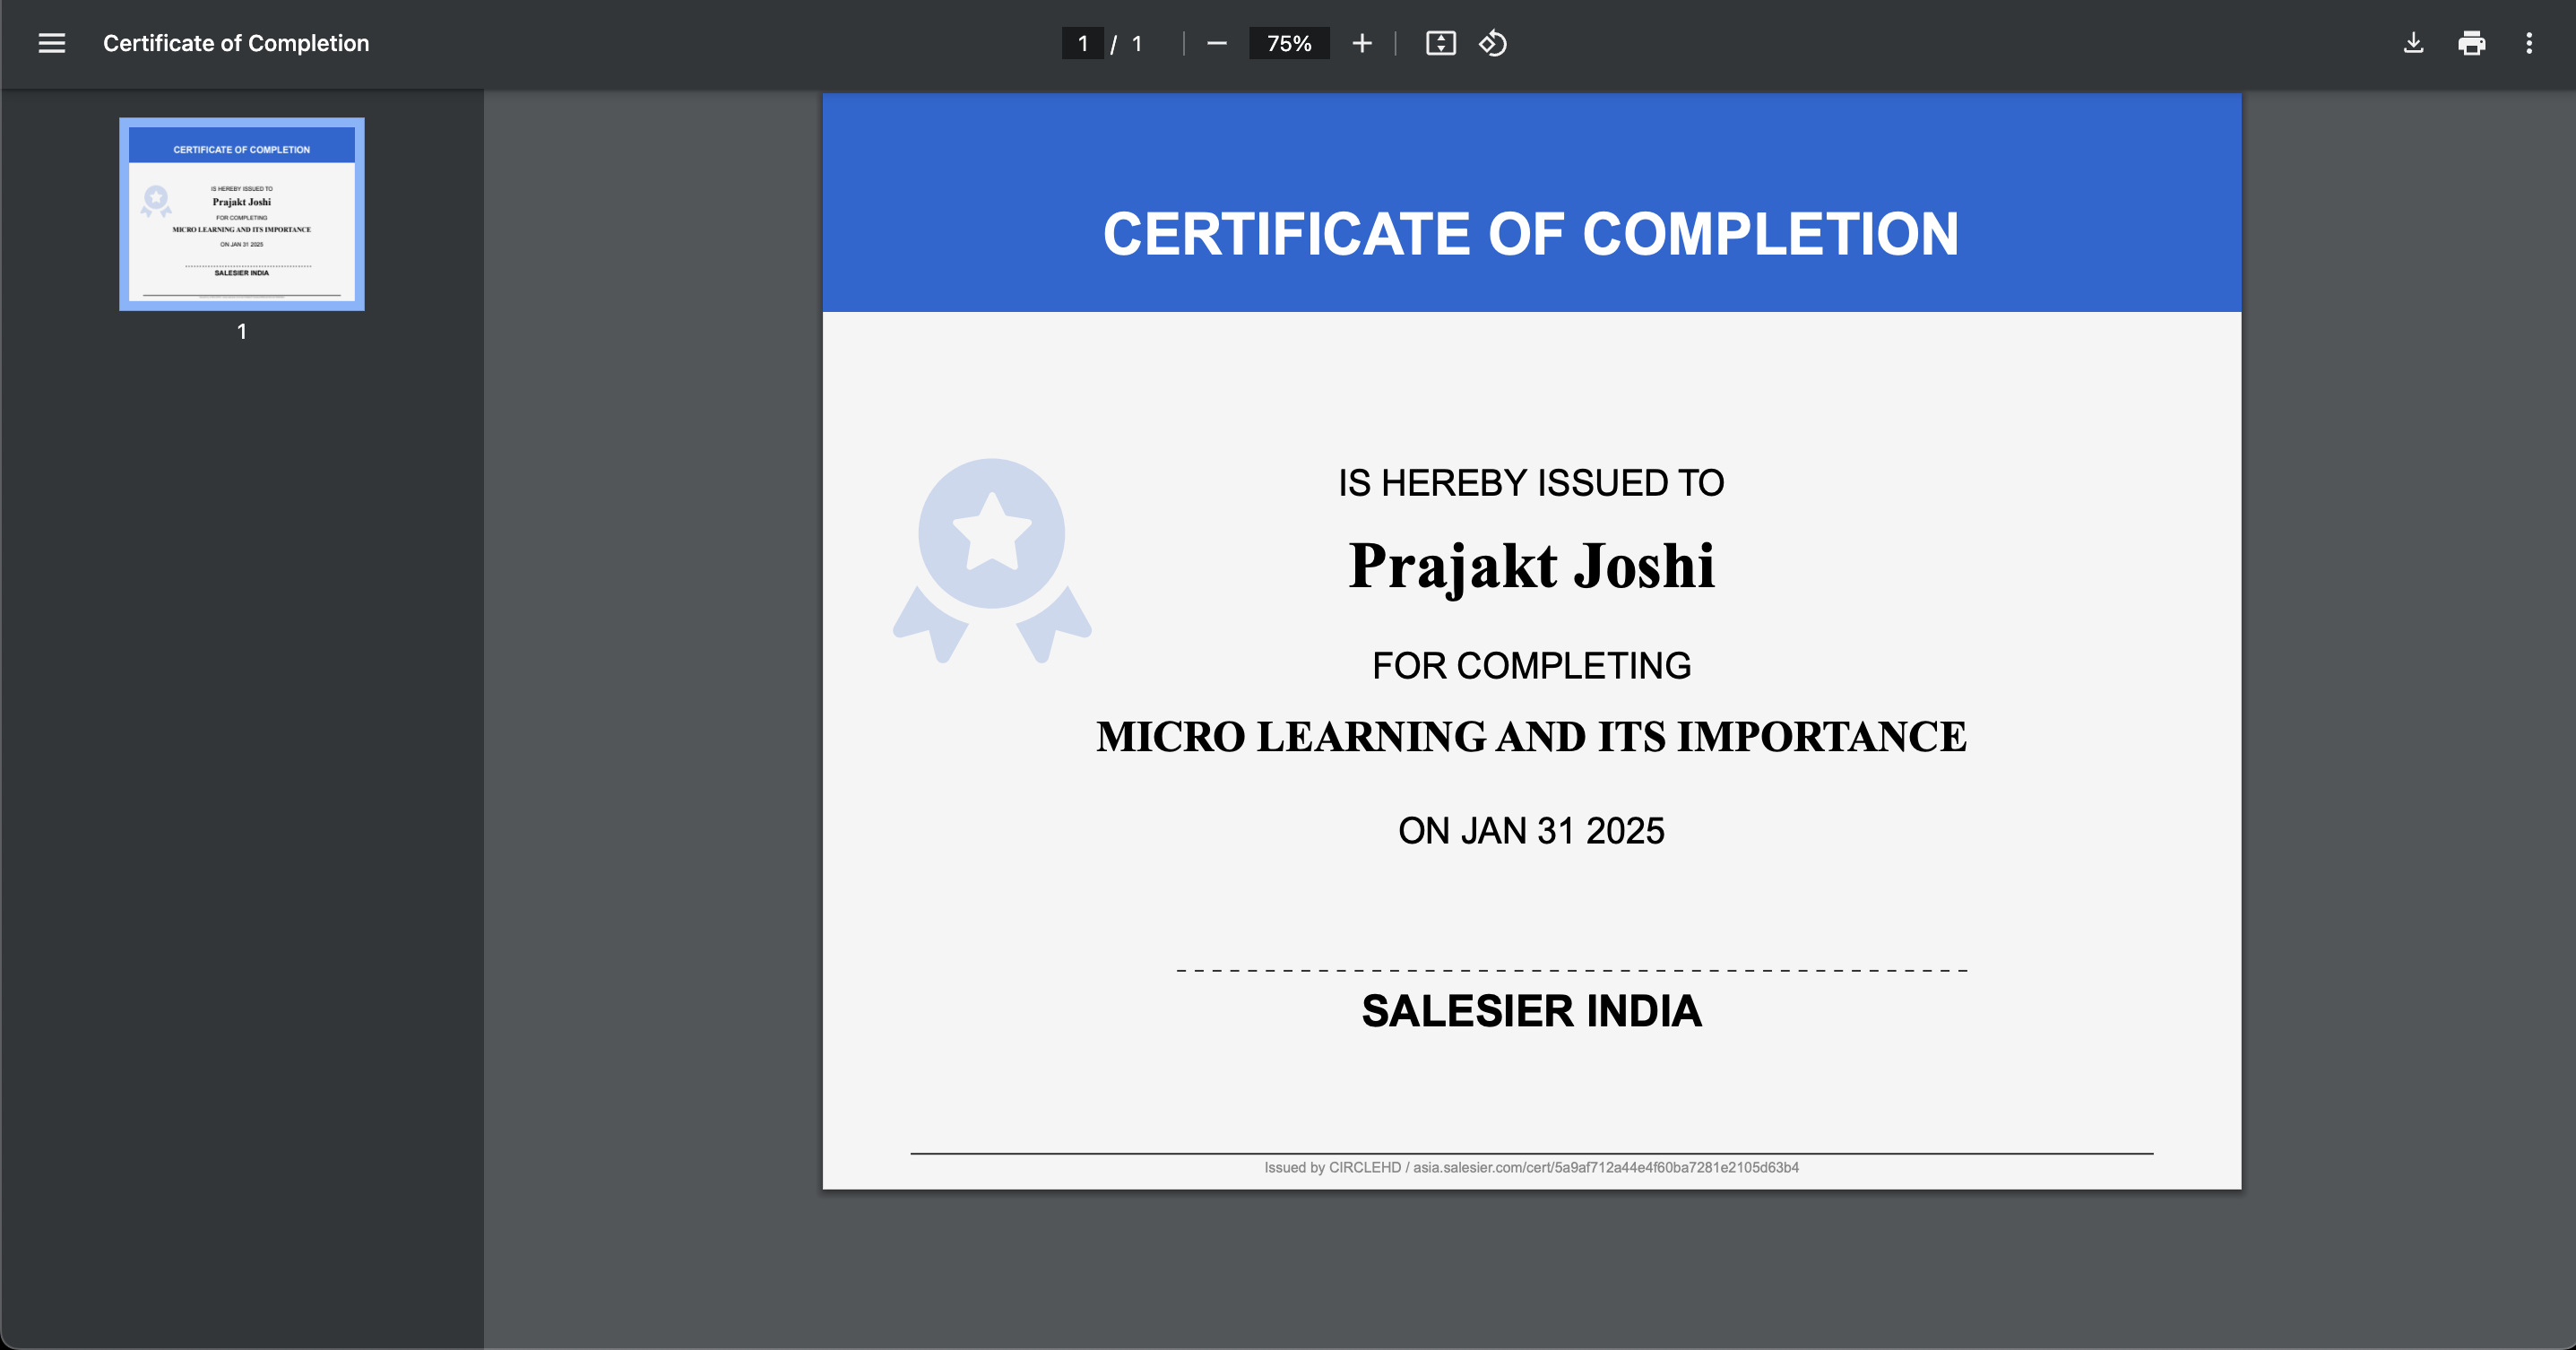The image size is (2576, 1350).
Task: Print the certificate
Action: click(2472, 43)
